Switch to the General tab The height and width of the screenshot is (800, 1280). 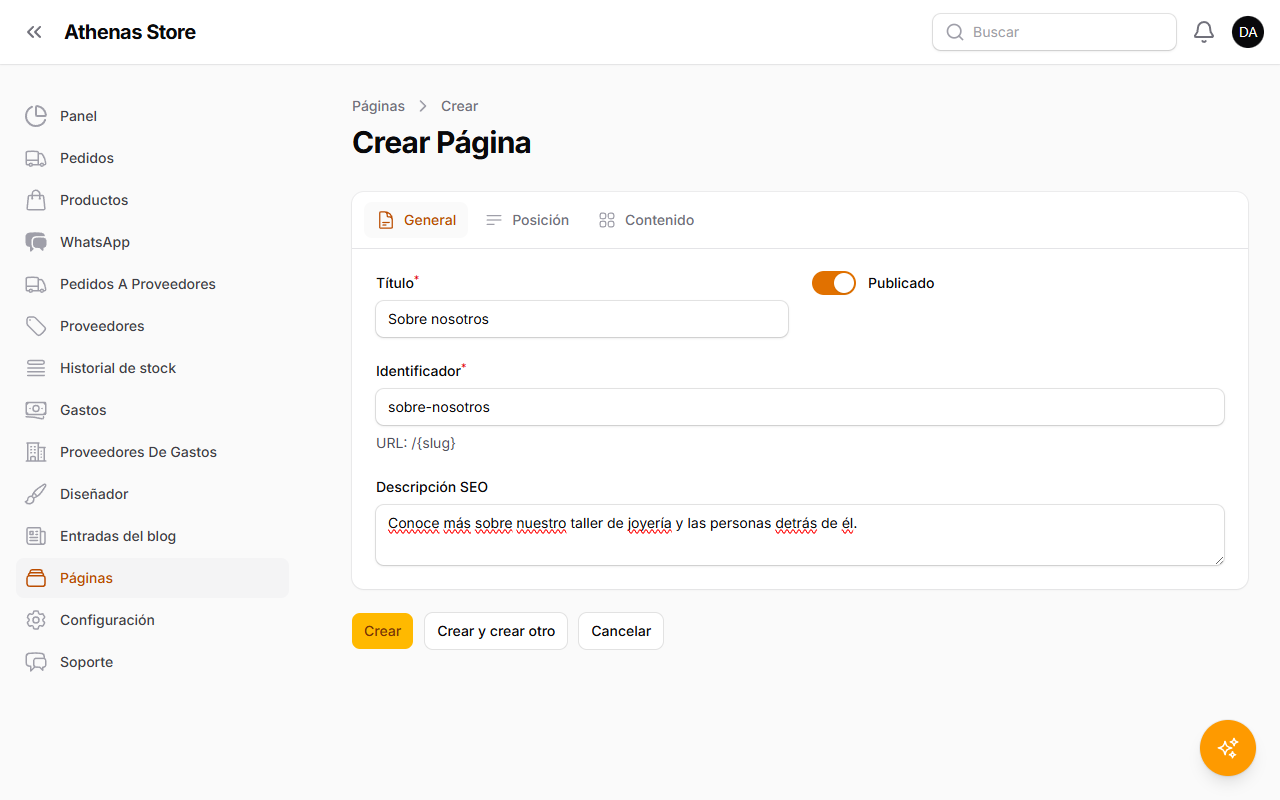416,220
